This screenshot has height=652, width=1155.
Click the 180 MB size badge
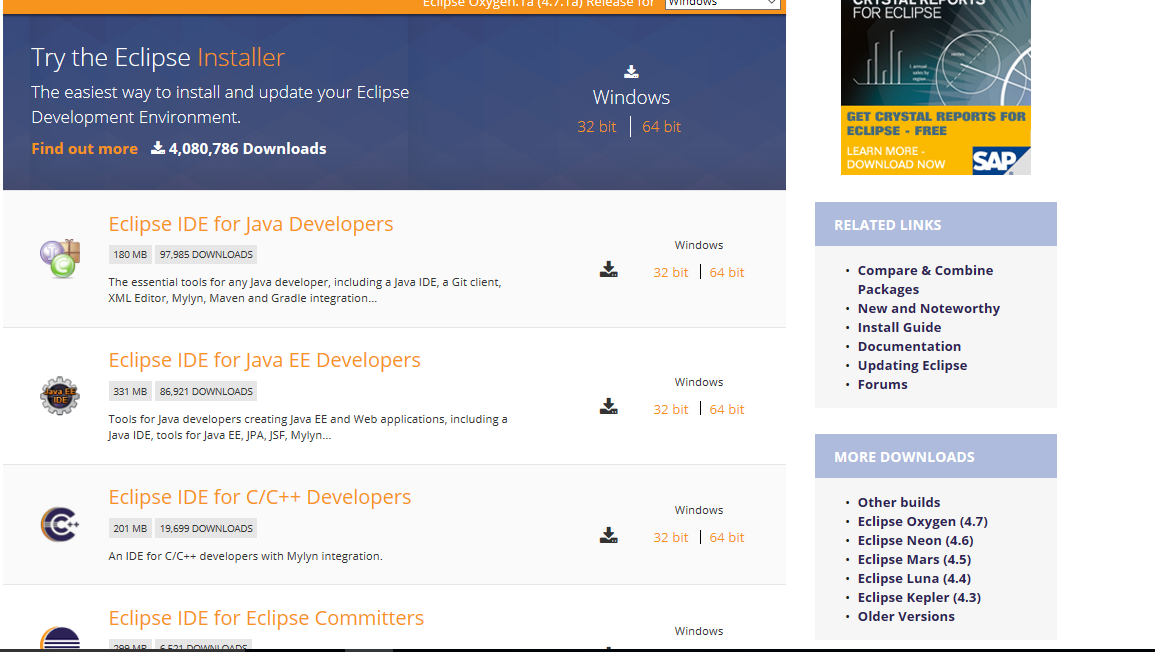(x=130, y=255)
